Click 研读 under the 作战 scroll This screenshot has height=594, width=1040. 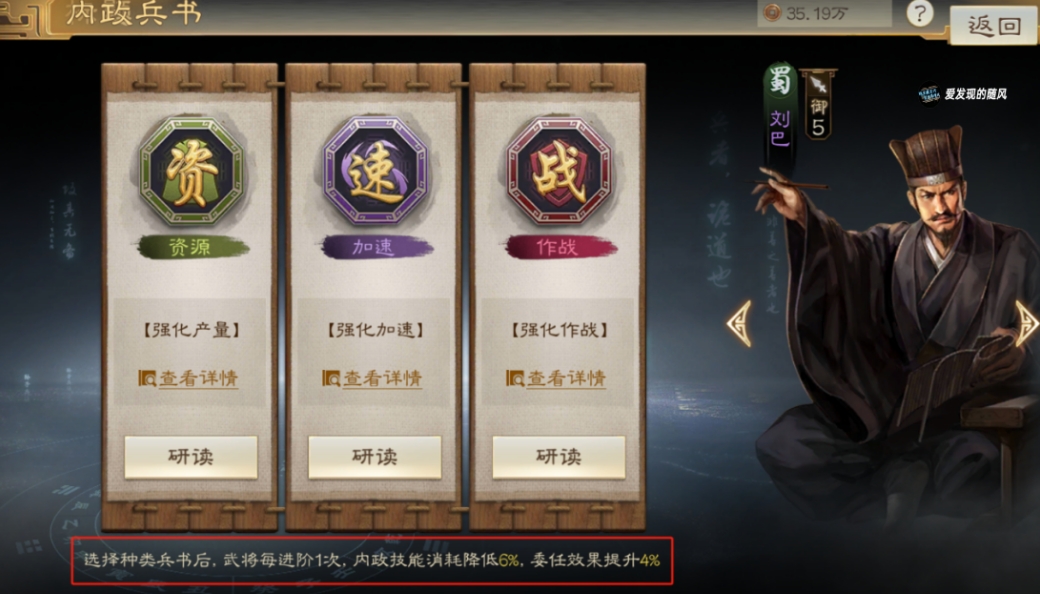click(x=558, y=457)
